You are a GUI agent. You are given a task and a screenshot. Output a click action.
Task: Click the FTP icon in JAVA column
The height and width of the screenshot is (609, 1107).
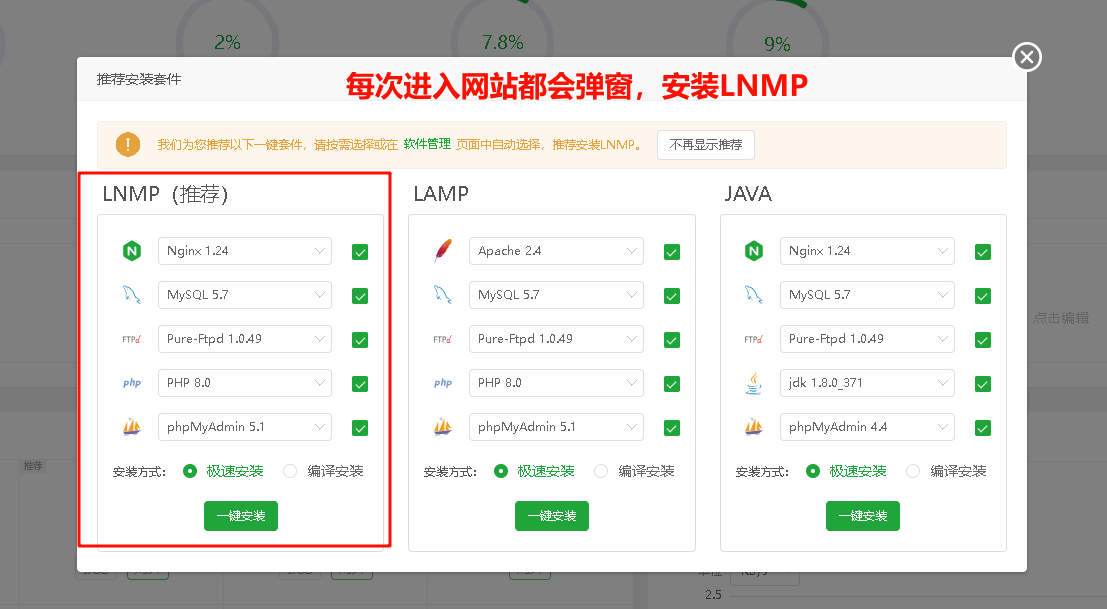[x=753, y=339]
